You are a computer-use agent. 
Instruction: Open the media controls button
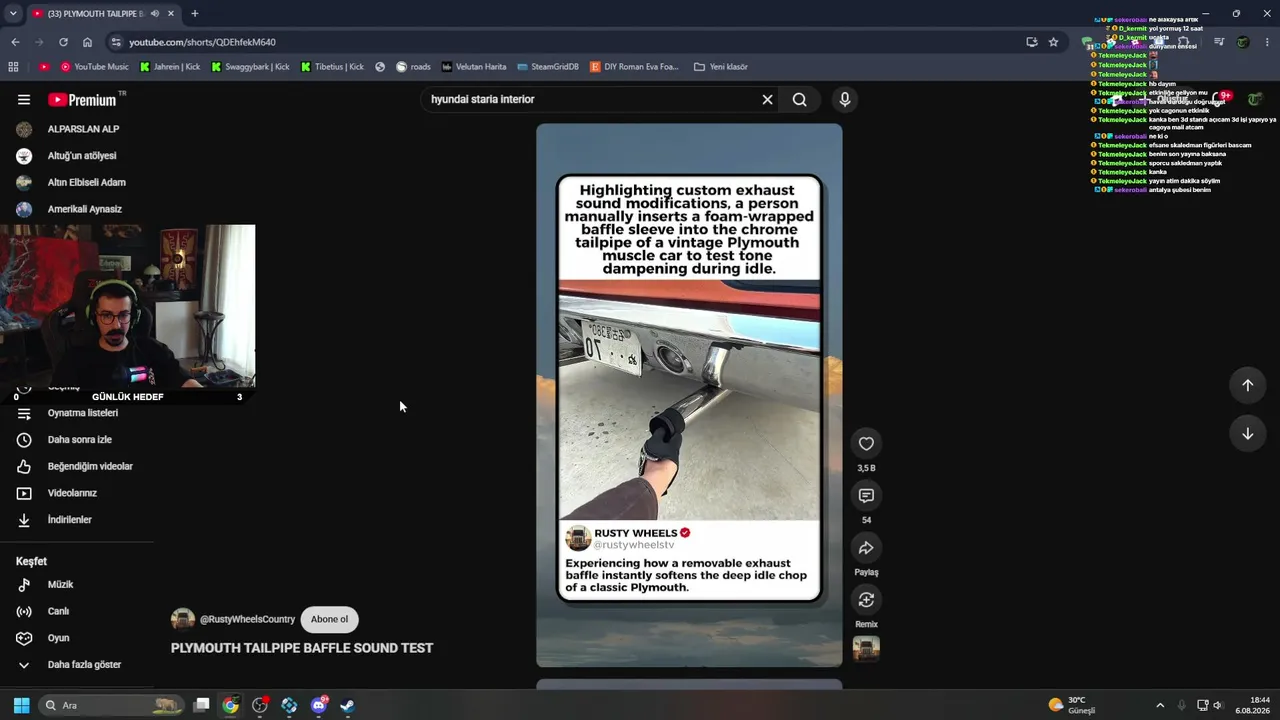[1219, 42]
